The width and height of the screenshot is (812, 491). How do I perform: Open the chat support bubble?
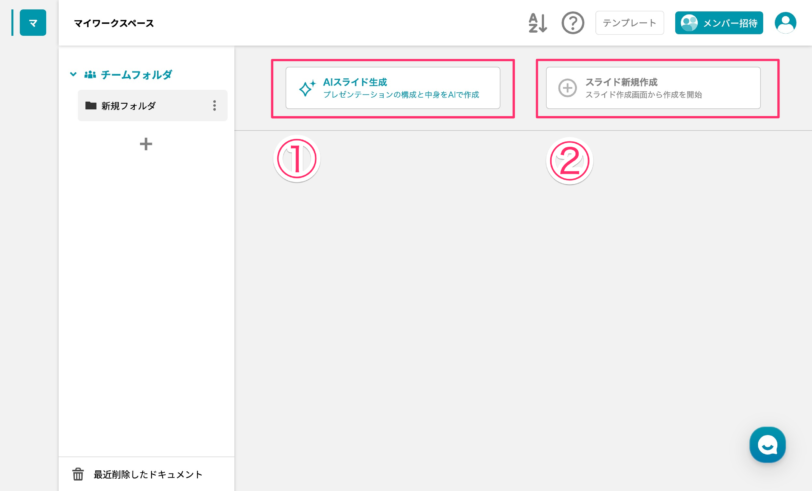767,444
